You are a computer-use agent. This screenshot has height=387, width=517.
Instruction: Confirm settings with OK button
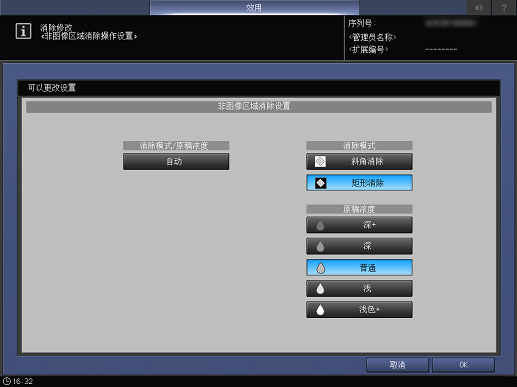tap(463, 365)
